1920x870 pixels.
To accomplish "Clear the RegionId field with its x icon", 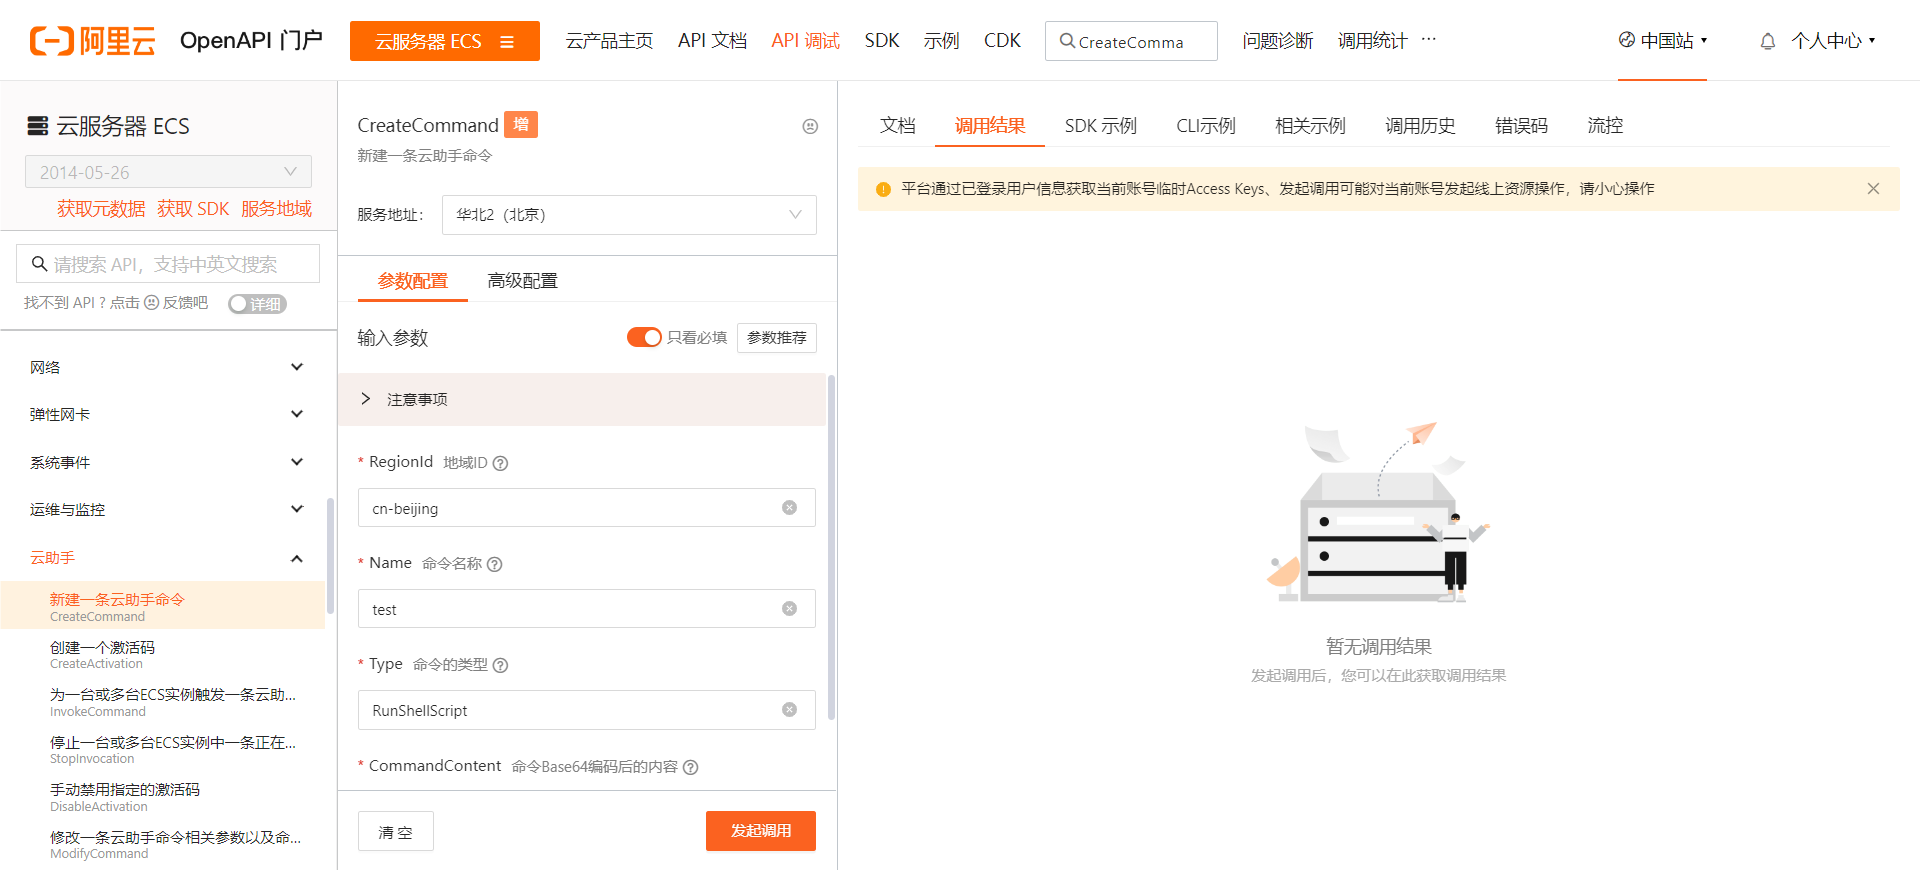I will click(789, 508).
